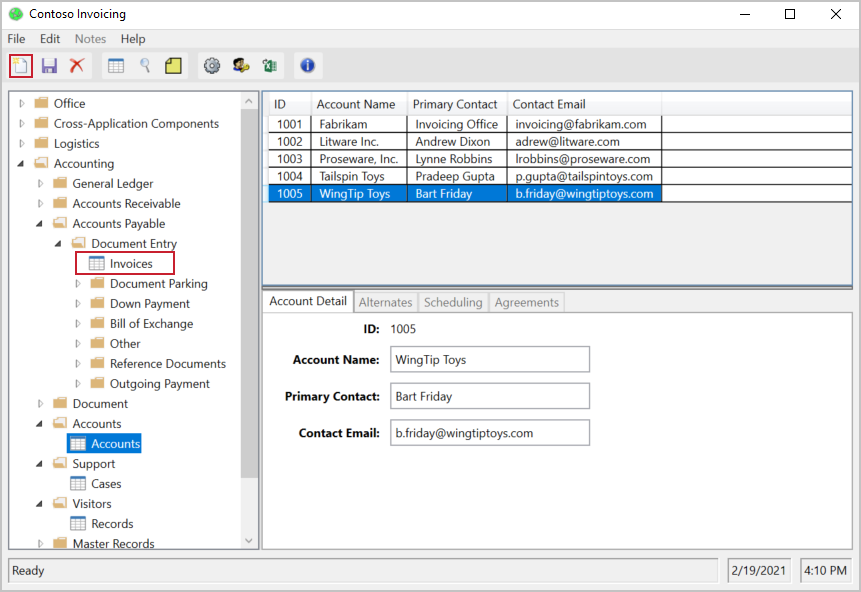Click the Andrew Dixon contact cell
The width and height of the screenshot is (861, 592).
(457, 142)
